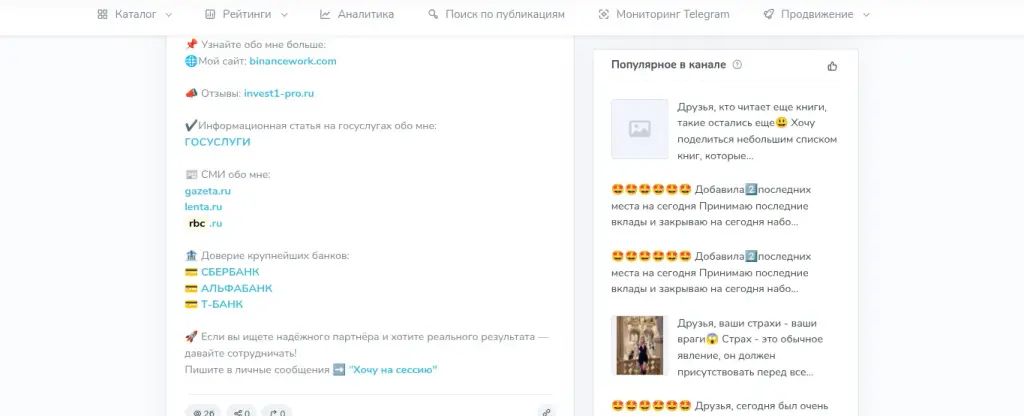The image size is (1024, 416).
Task: Click the text "Доверие крупнейших банков:"
Action: click(x=275, y=256)
